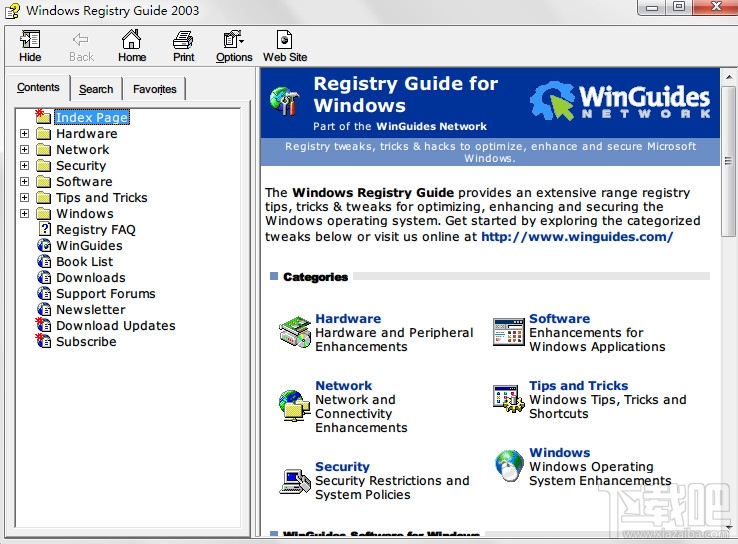Click the Hide toolbar icon
Screen dimensions: 738x544
coord(30,40)
